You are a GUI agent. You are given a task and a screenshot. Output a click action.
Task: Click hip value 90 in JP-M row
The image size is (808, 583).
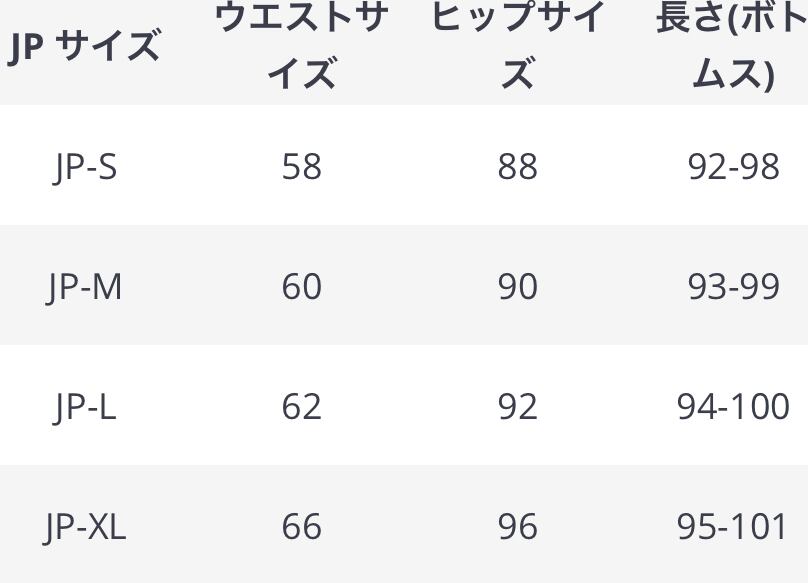(518, 287)
